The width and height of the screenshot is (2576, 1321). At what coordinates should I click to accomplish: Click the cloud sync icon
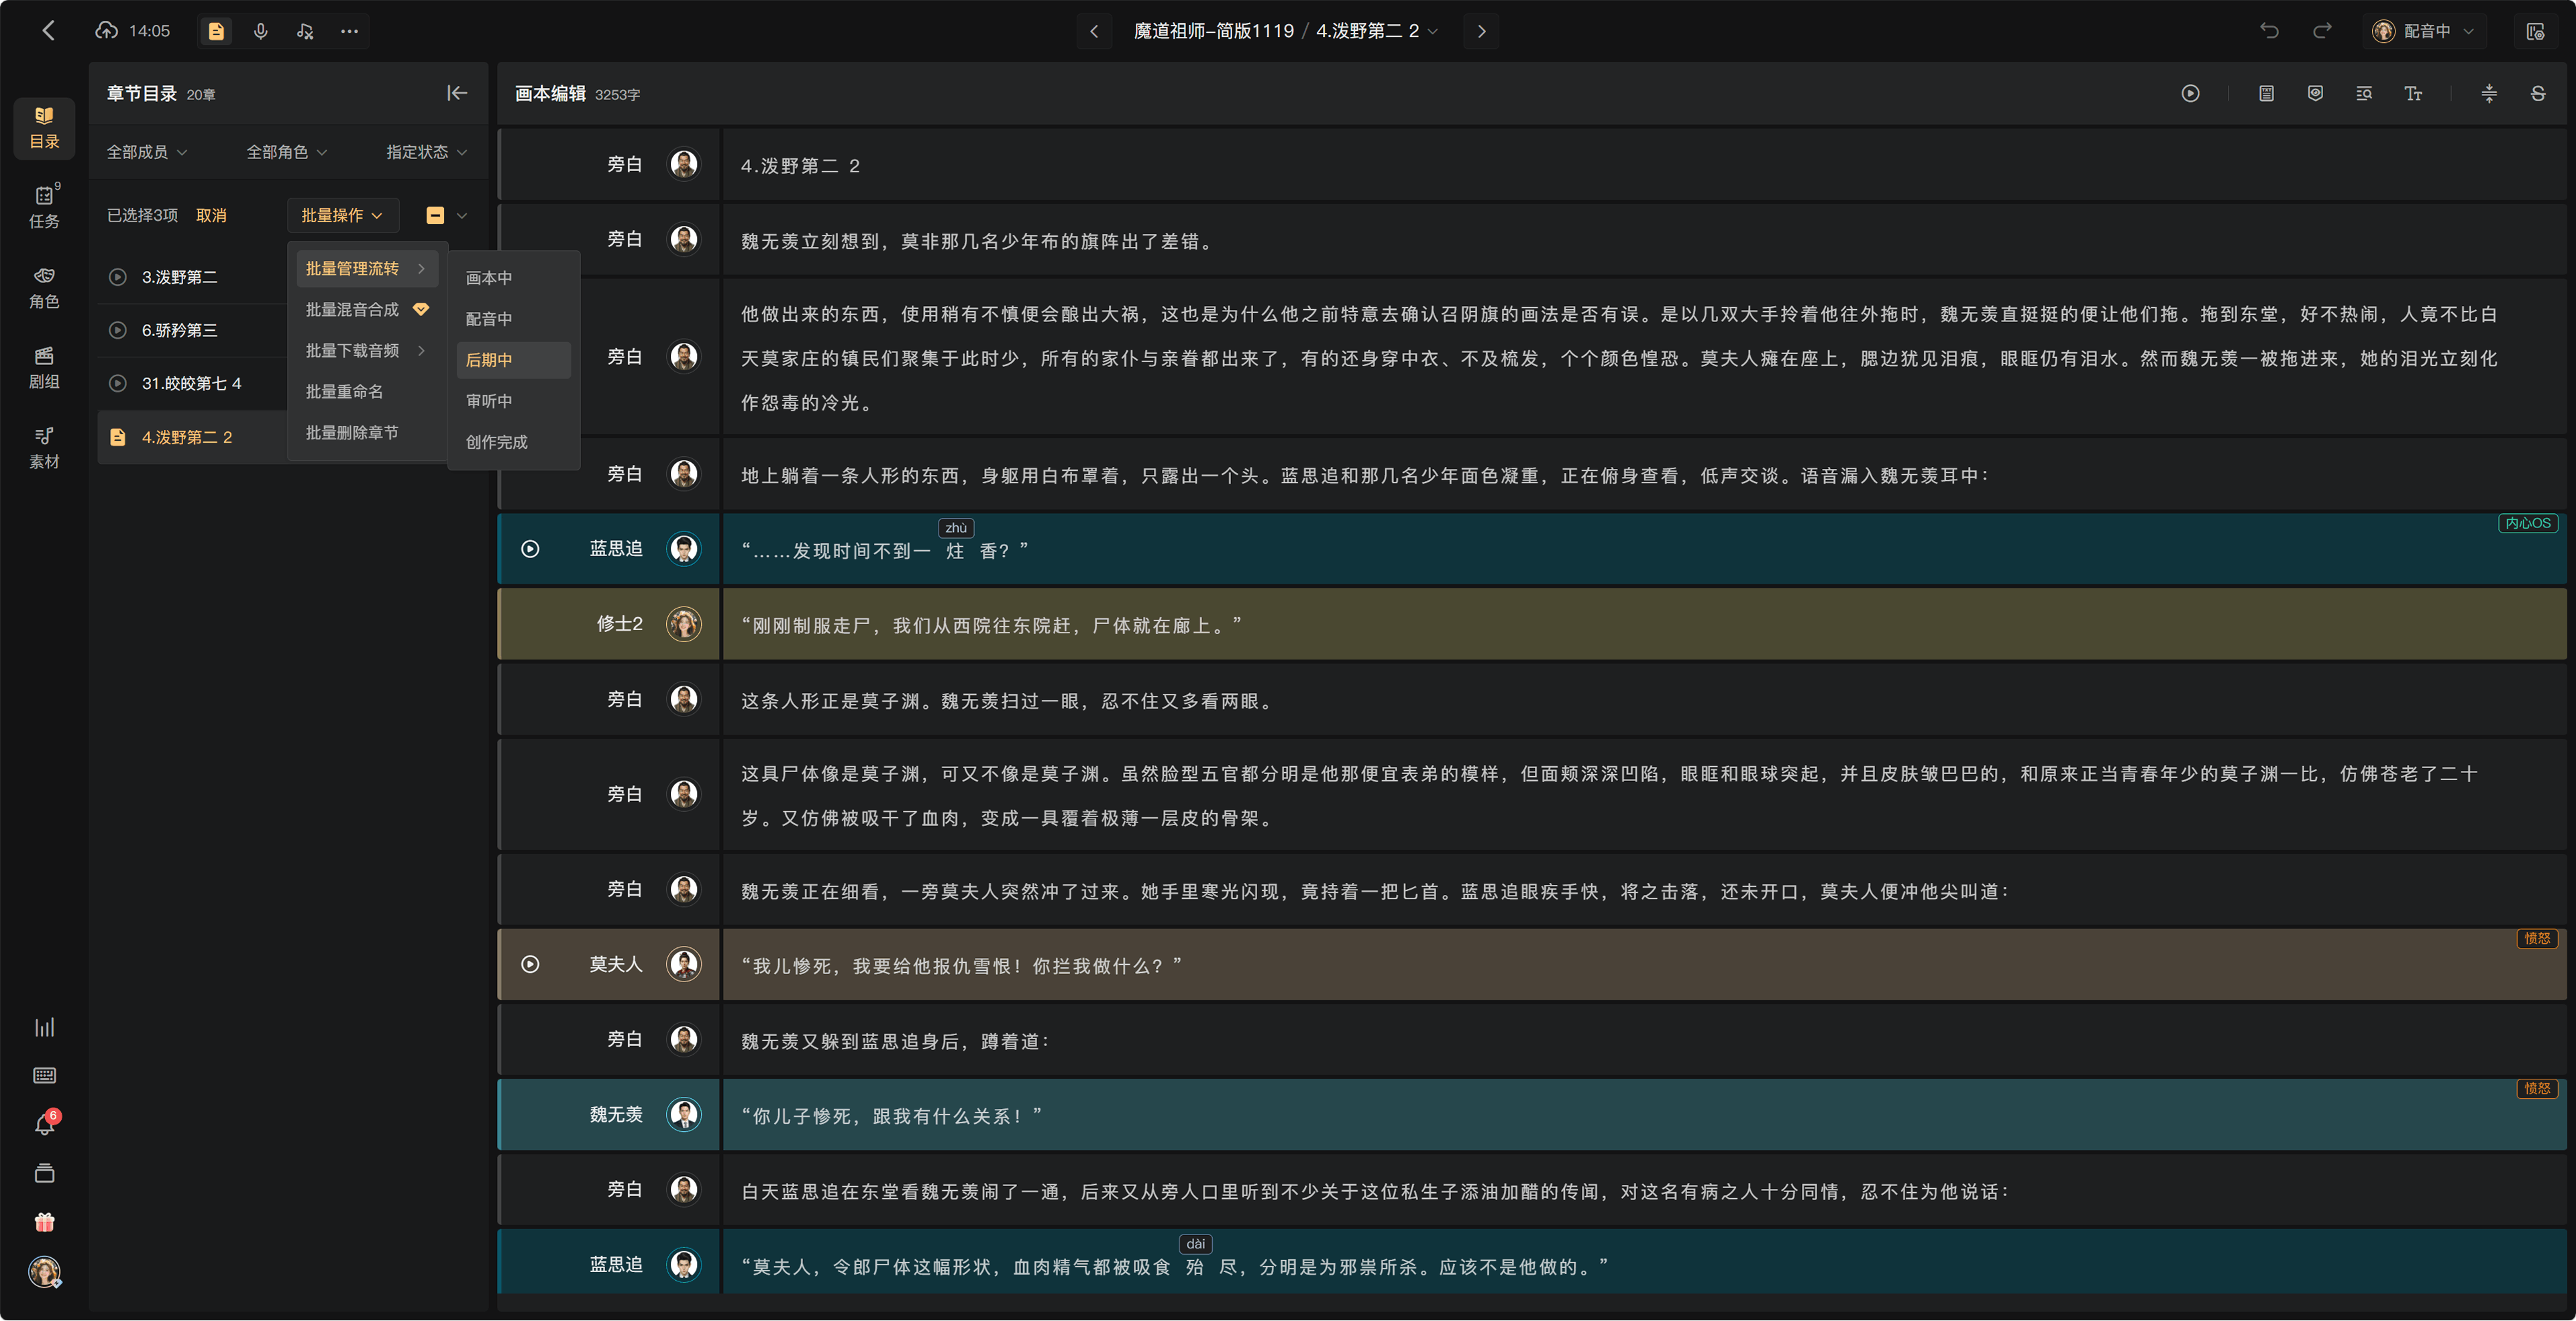tap(106, 31)
